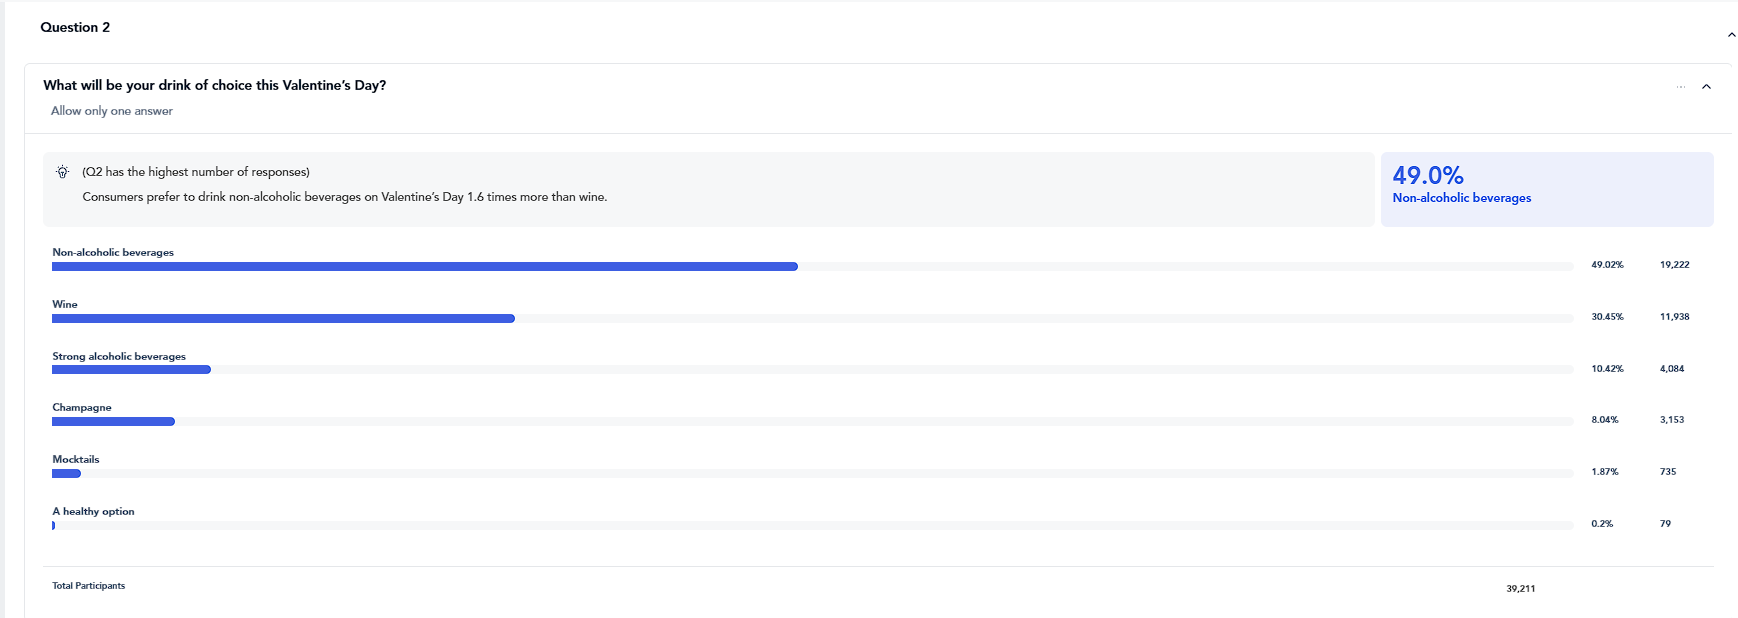Click the lightbulb insight icon
Image resolution: width=1738 pixels, height=618 pixels.
(x=63, y=172)
